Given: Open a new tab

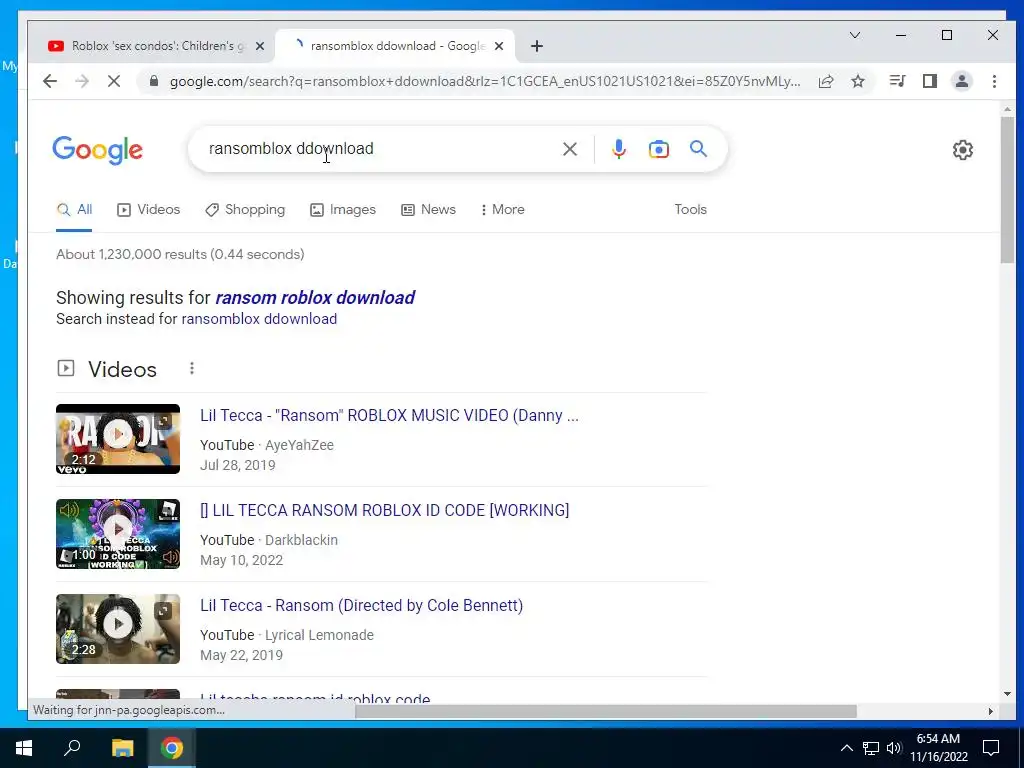Looking at the screenshot, I should pos(537,46).
